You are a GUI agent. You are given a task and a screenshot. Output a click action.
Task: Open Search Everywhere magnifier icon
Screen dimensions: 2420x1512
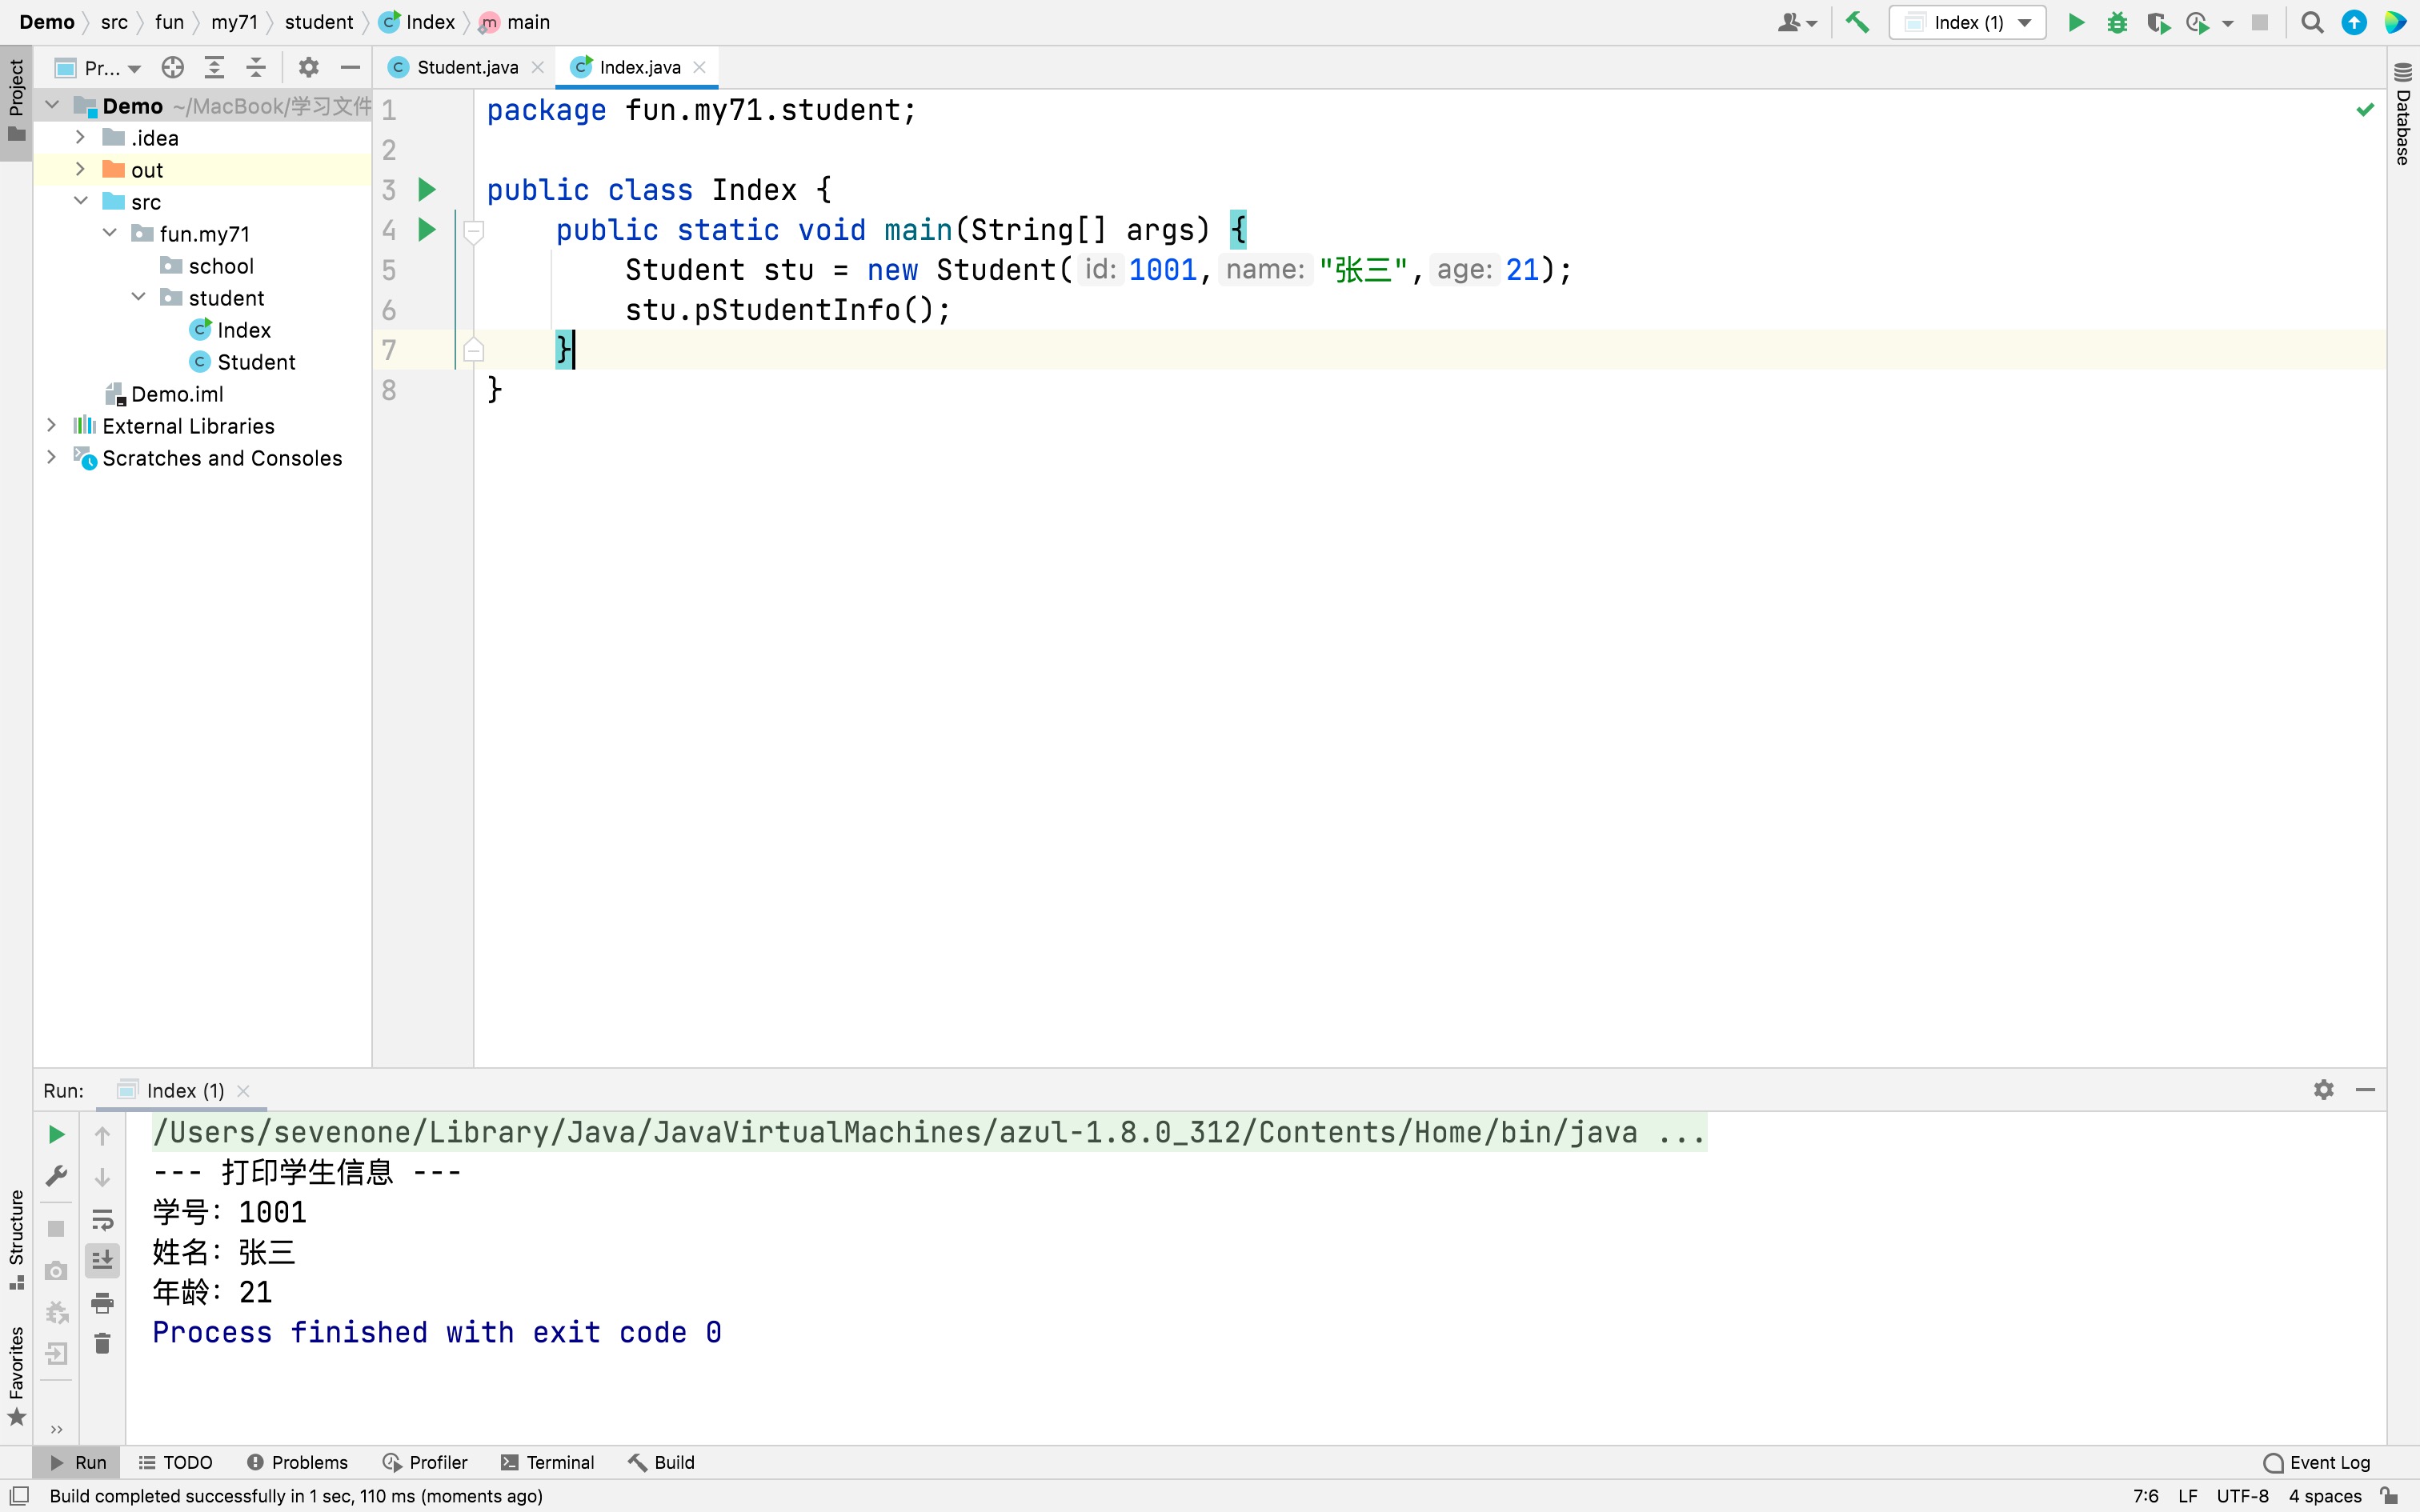[2312, 22]
